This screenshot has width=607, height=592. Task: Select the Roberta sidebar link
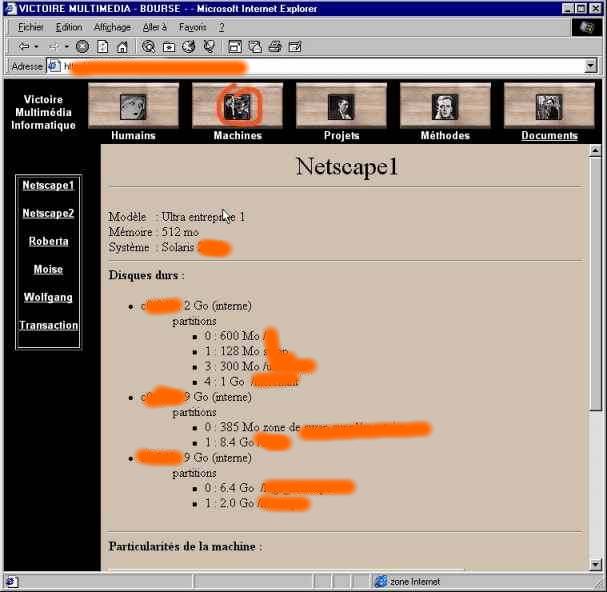48,241
